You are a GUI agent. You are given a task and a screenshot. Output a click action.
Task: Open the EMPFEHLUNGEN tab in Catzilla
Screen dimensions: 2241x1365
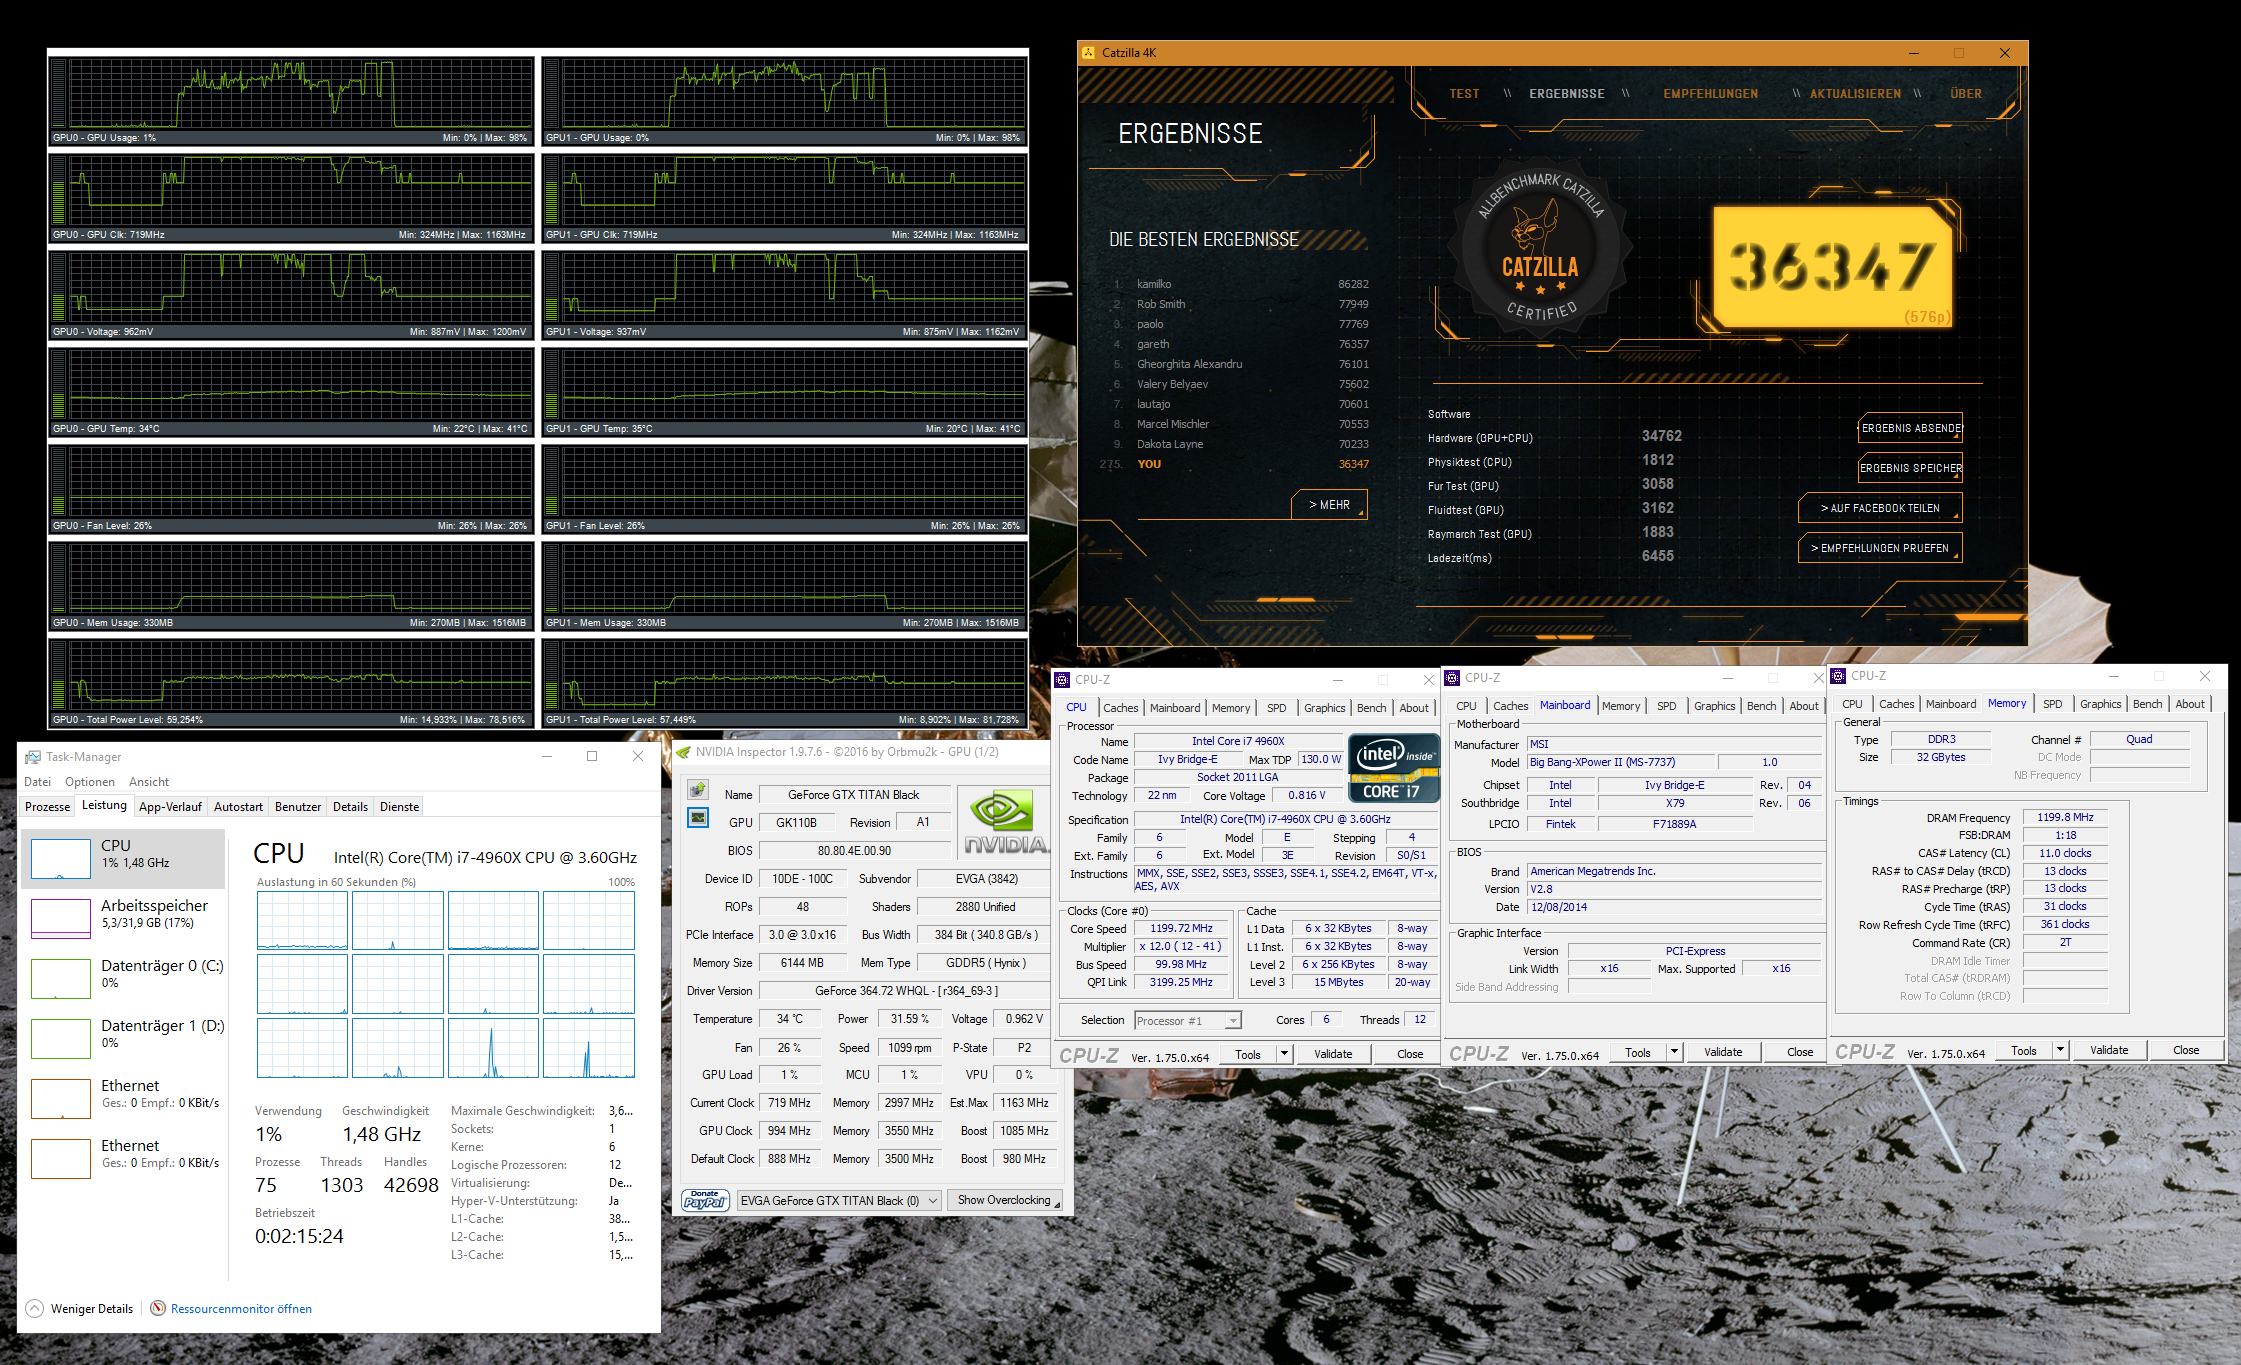click(1710, 94)
